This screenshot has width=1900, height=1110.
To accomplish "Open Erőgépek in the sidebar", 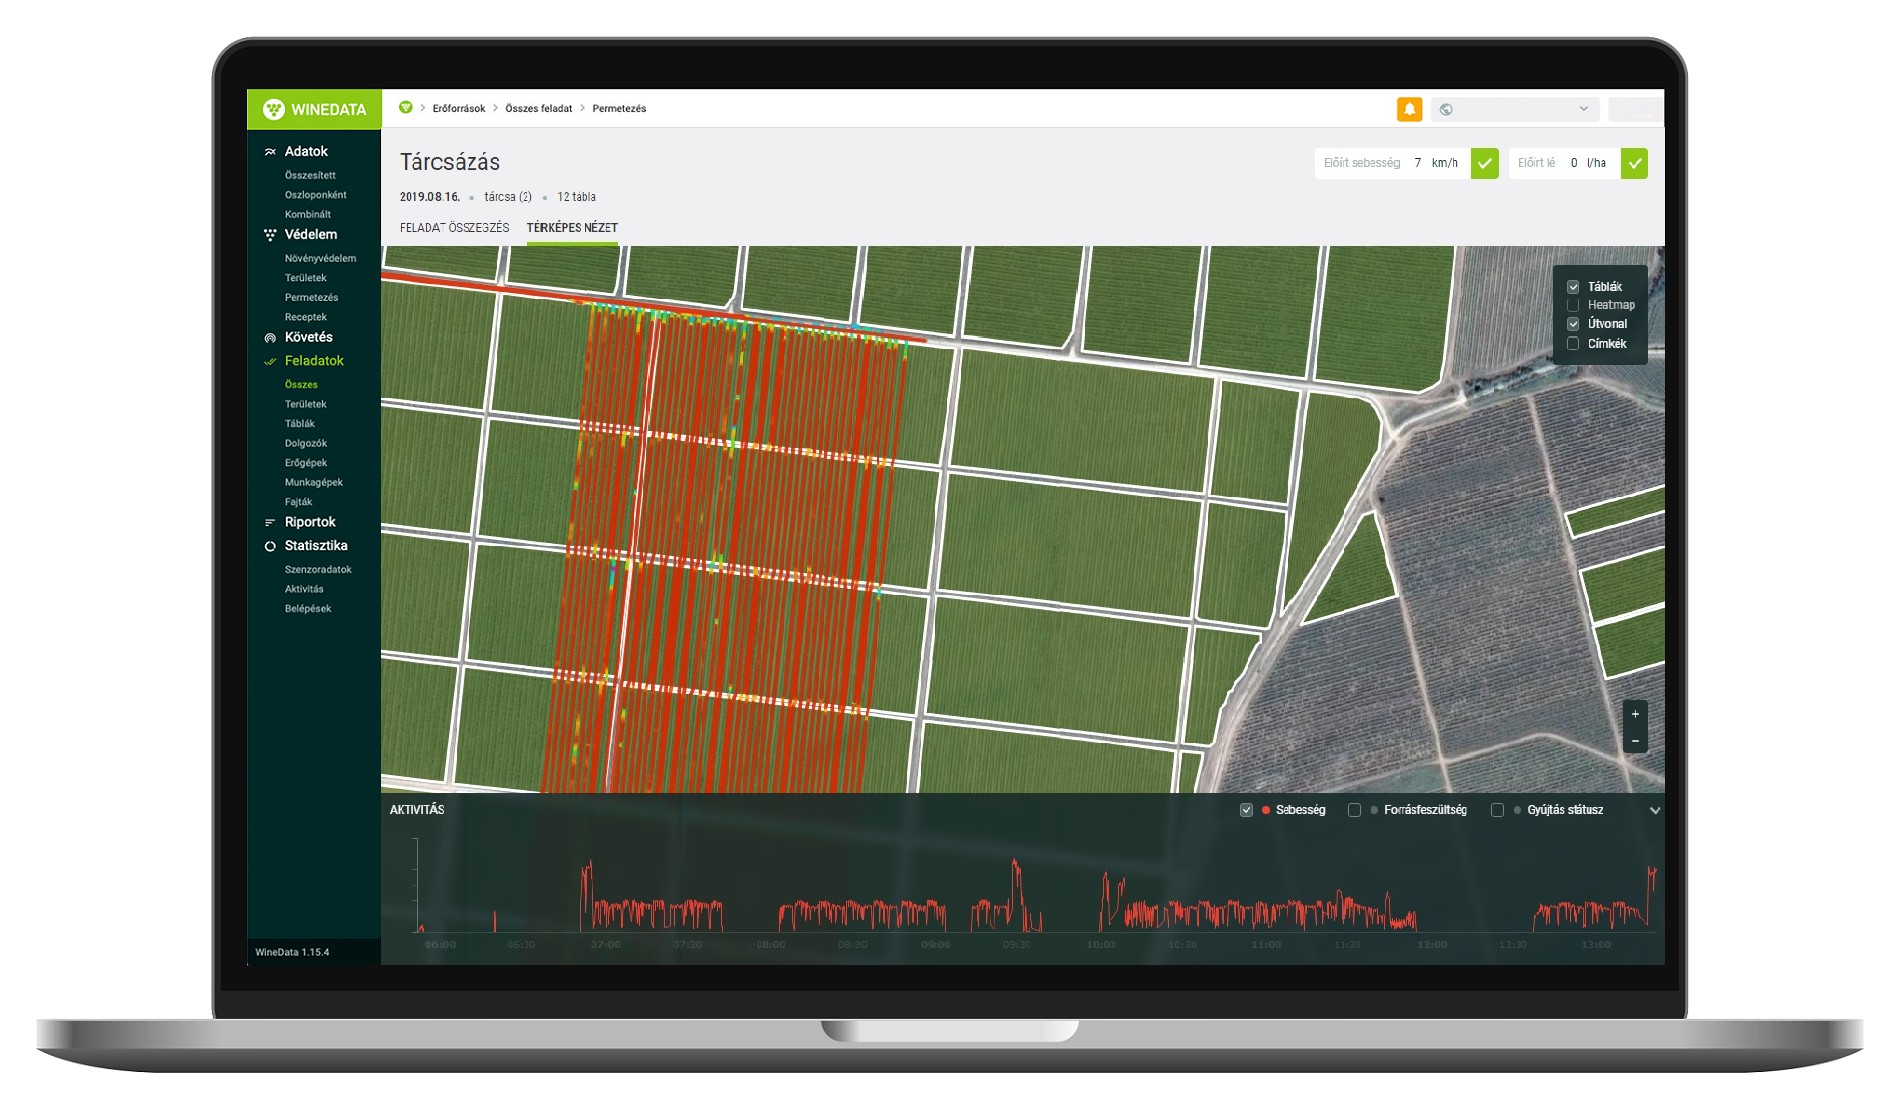I will [306, 463].
